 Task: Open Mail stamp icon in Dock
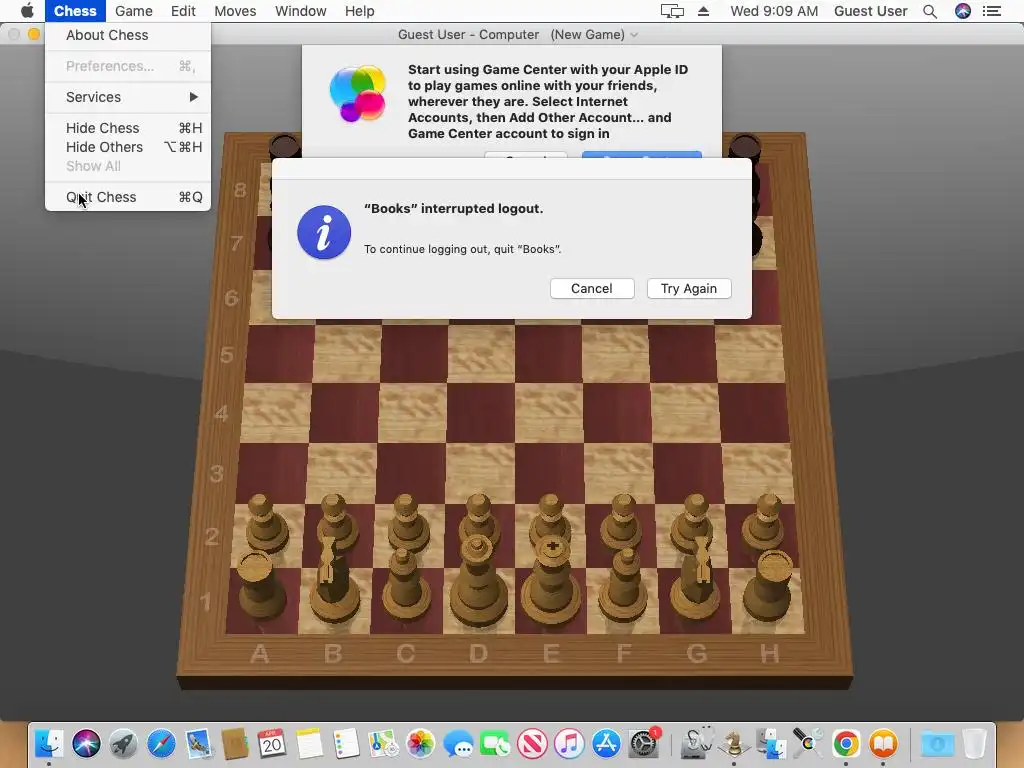click(198, 743)
